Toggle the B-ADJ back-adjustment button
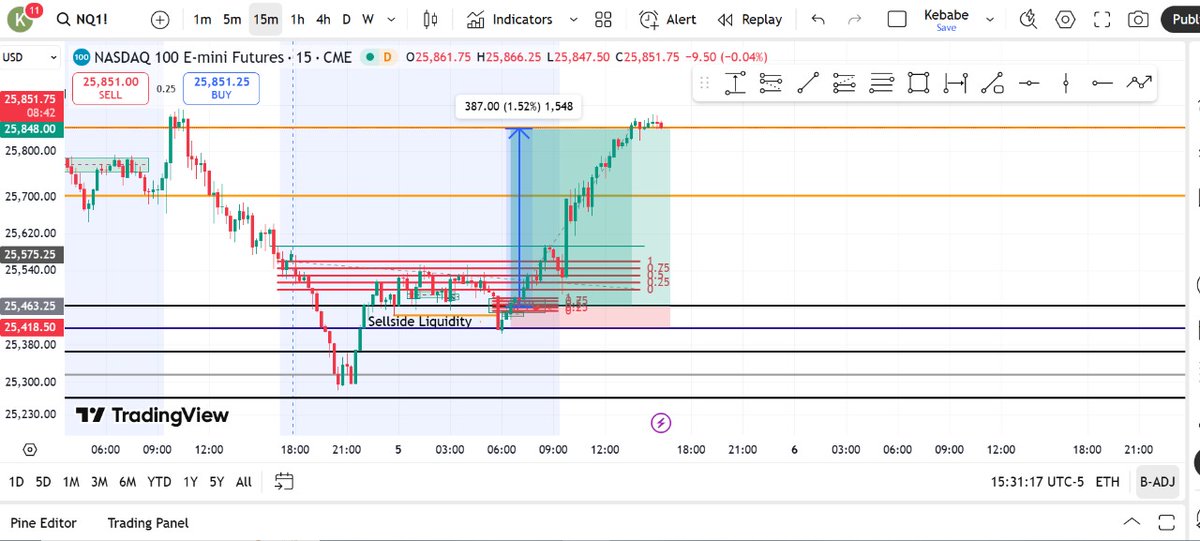Screen dimensions: 1200x541 (1158, 482)
